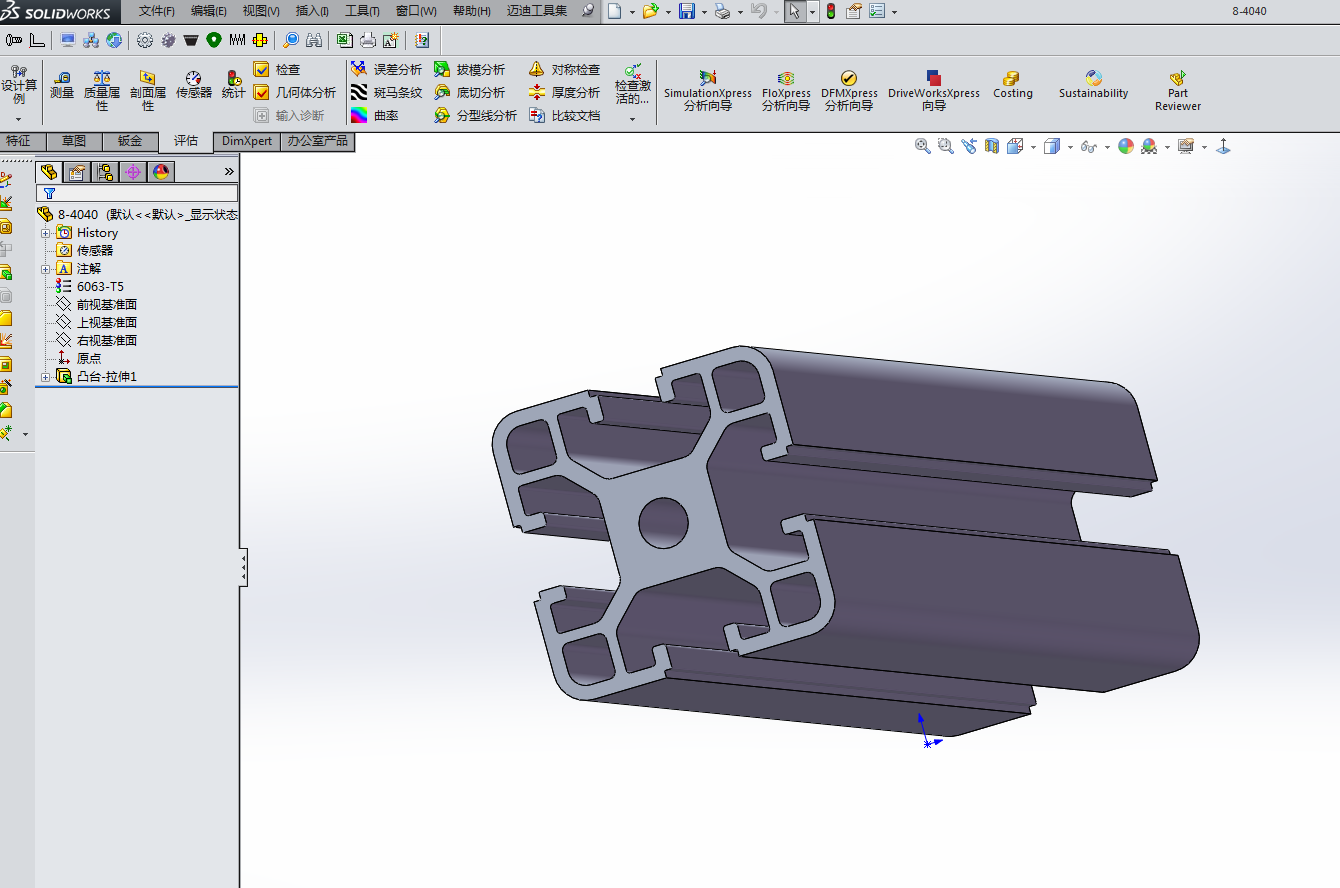The width and height of the screenshot is (1340, 888).
Task: Click zoom to fit icon in view toolbar
Action: 923,146
